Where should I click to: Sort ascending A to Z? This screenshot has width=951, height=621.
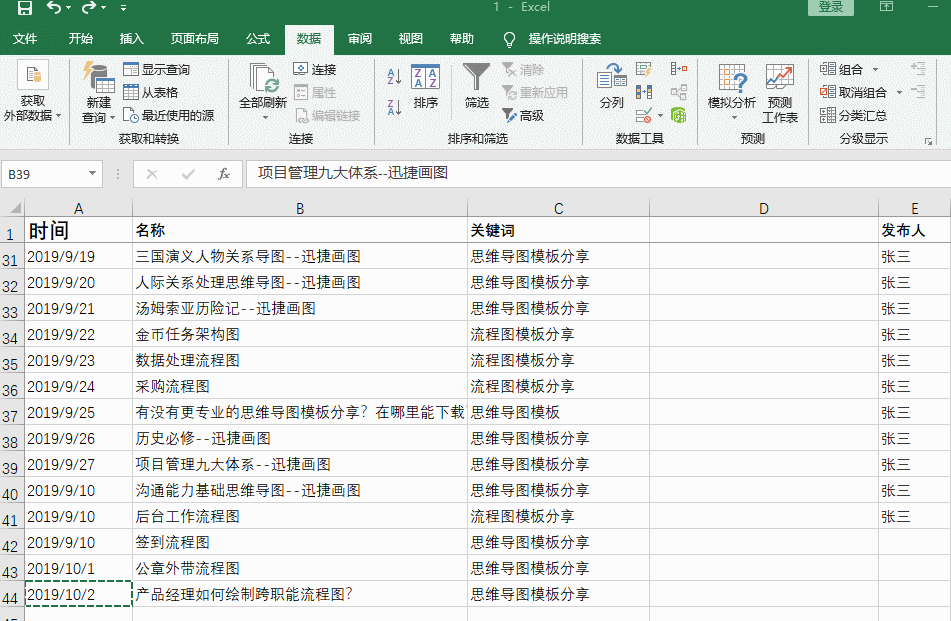394,76
